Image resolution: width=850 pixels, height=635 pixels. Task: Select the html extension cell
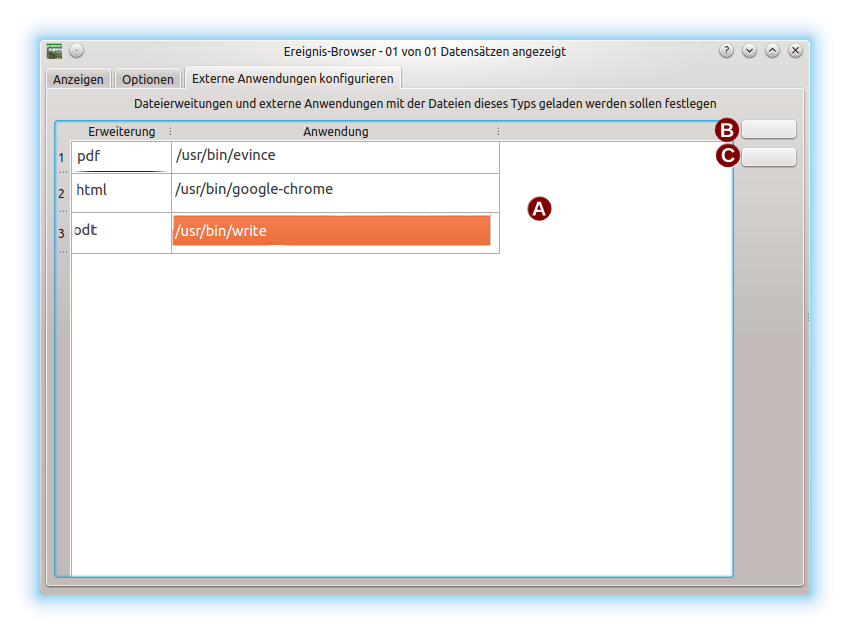click(121, 191)
